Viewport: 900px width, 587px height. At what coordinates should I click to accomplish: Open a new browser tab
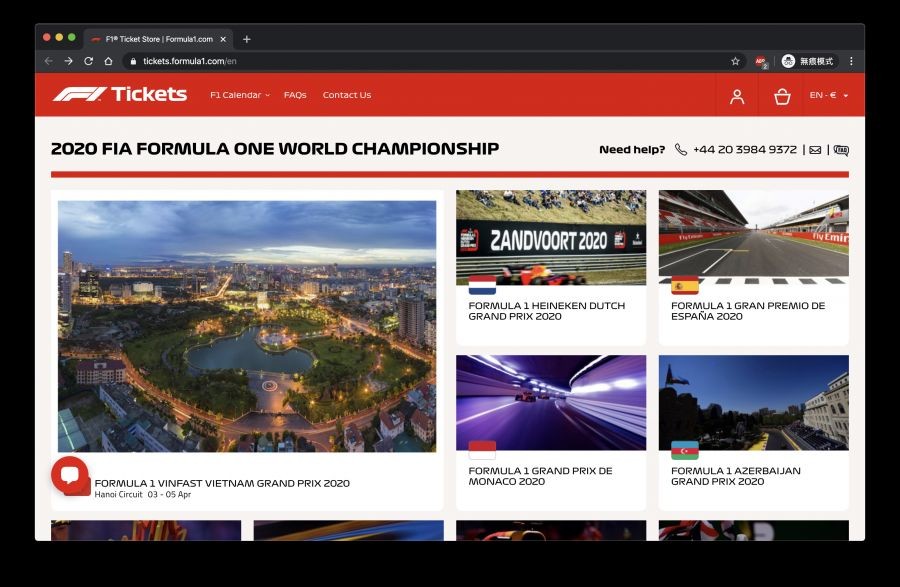(x=247, y=39)
